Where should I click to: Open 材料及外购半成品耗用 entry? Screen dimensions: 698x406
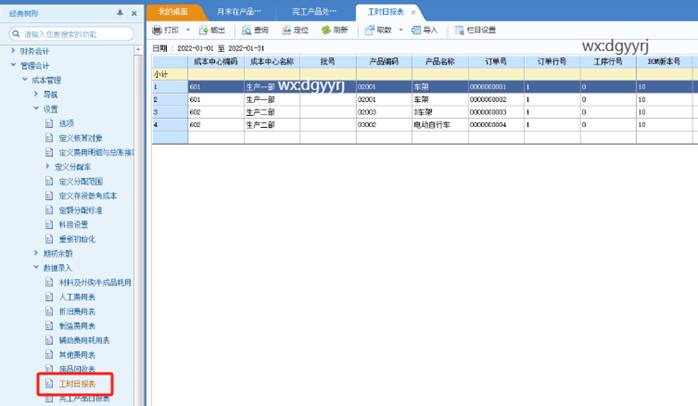pyautogui.click(x=95, y=282)
